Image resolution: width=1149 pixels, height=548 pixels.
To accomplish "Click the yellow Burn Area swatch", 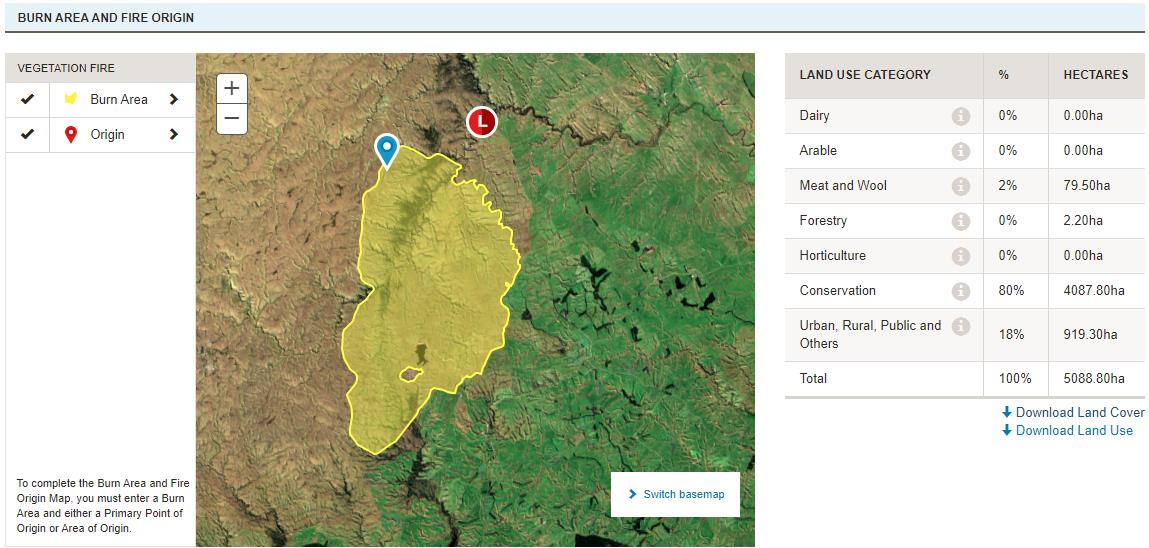I will click(71, 99).
